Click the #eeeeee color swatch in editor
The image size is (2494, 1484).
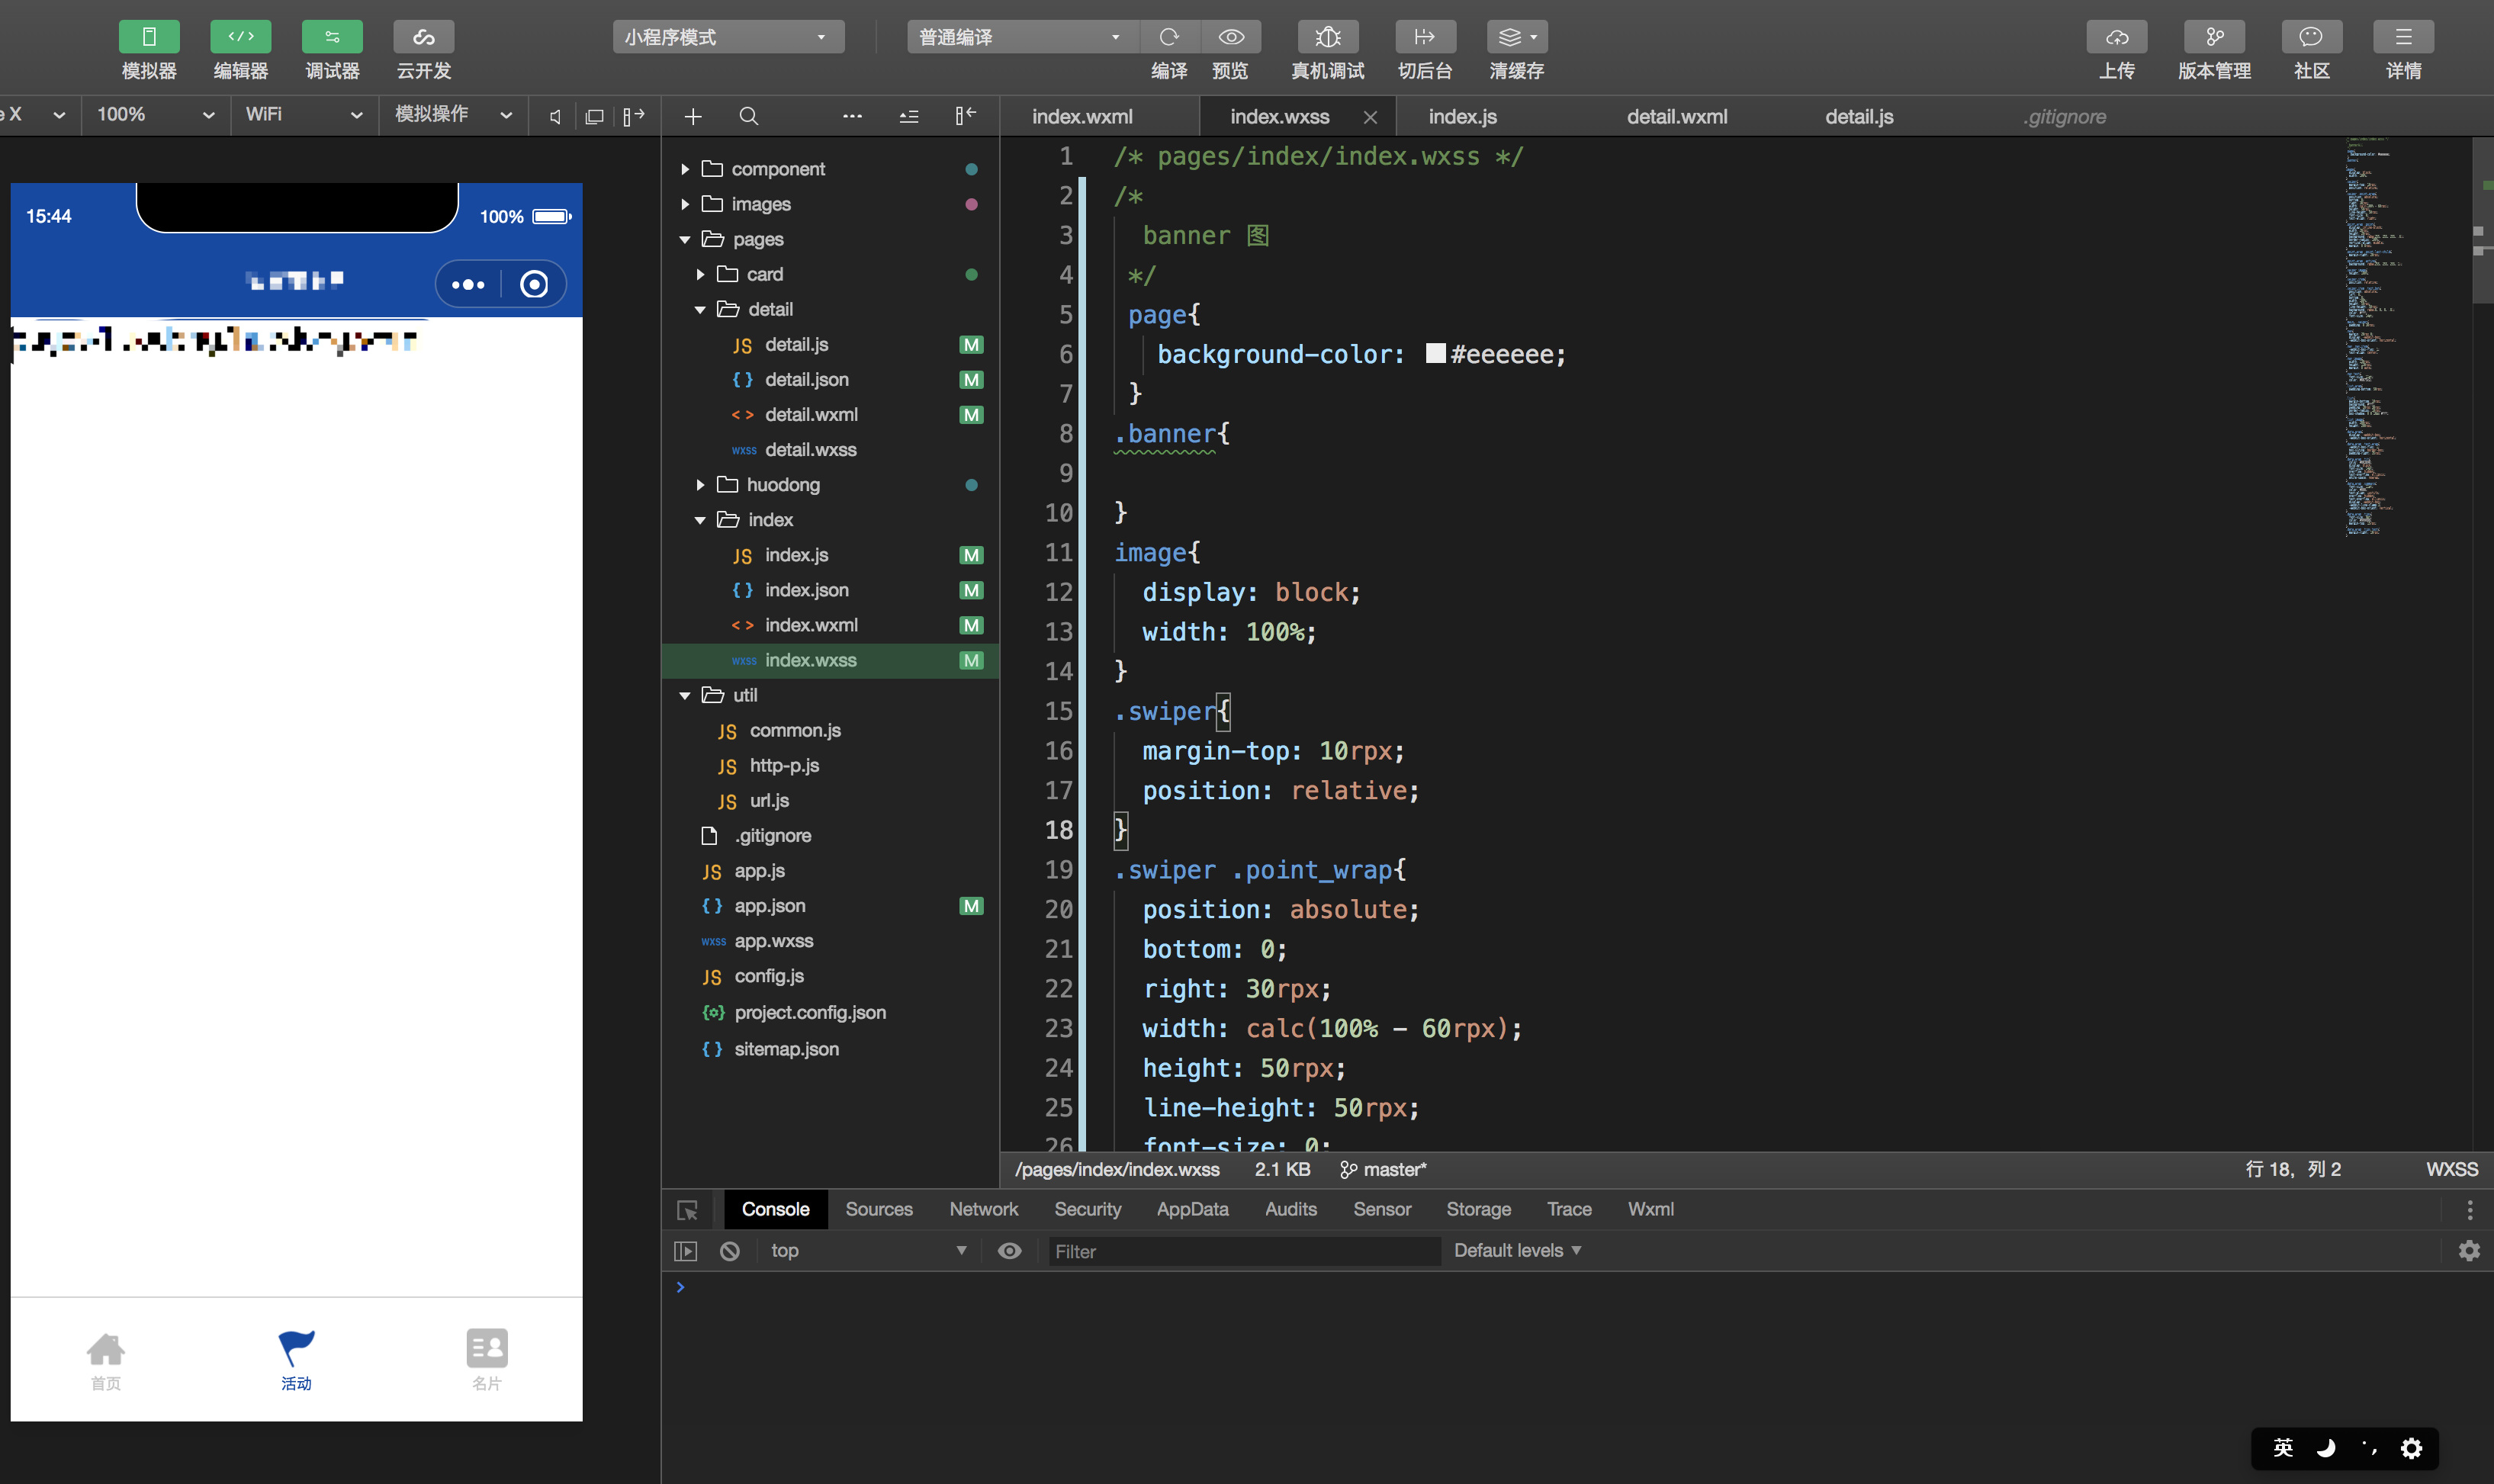tap(1435, 353)
